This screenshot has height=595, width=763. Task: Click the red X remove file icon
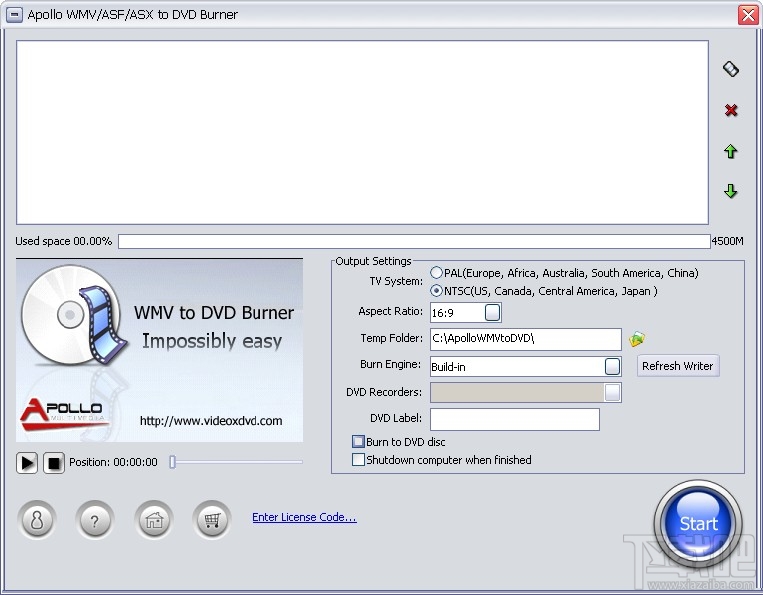(730, 110)
